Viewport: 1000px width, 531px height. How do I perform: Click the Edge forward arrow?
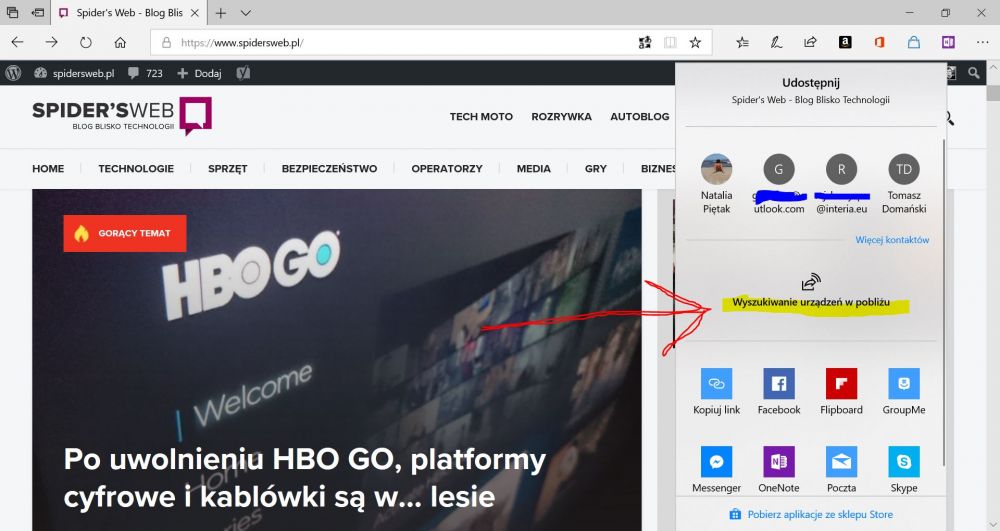click(x=52, y=42)
